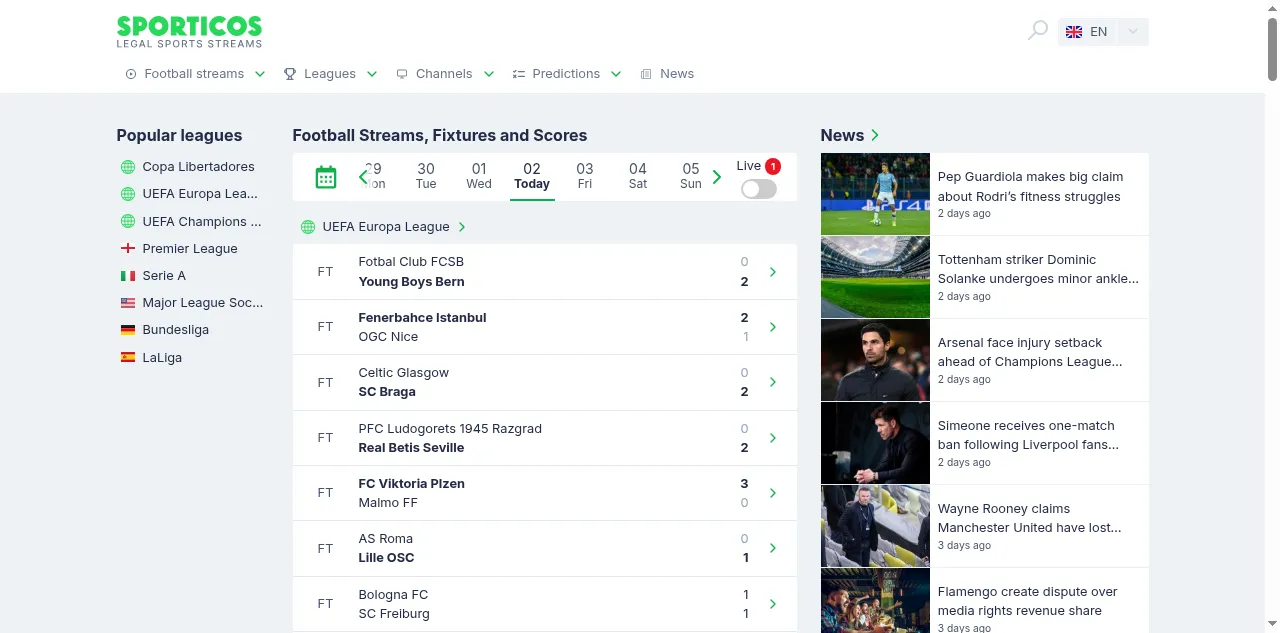This screenshot has height=633, width=1280.
Task: Click the USA flag beside Major League Soccer
Action: pos(127,303)
